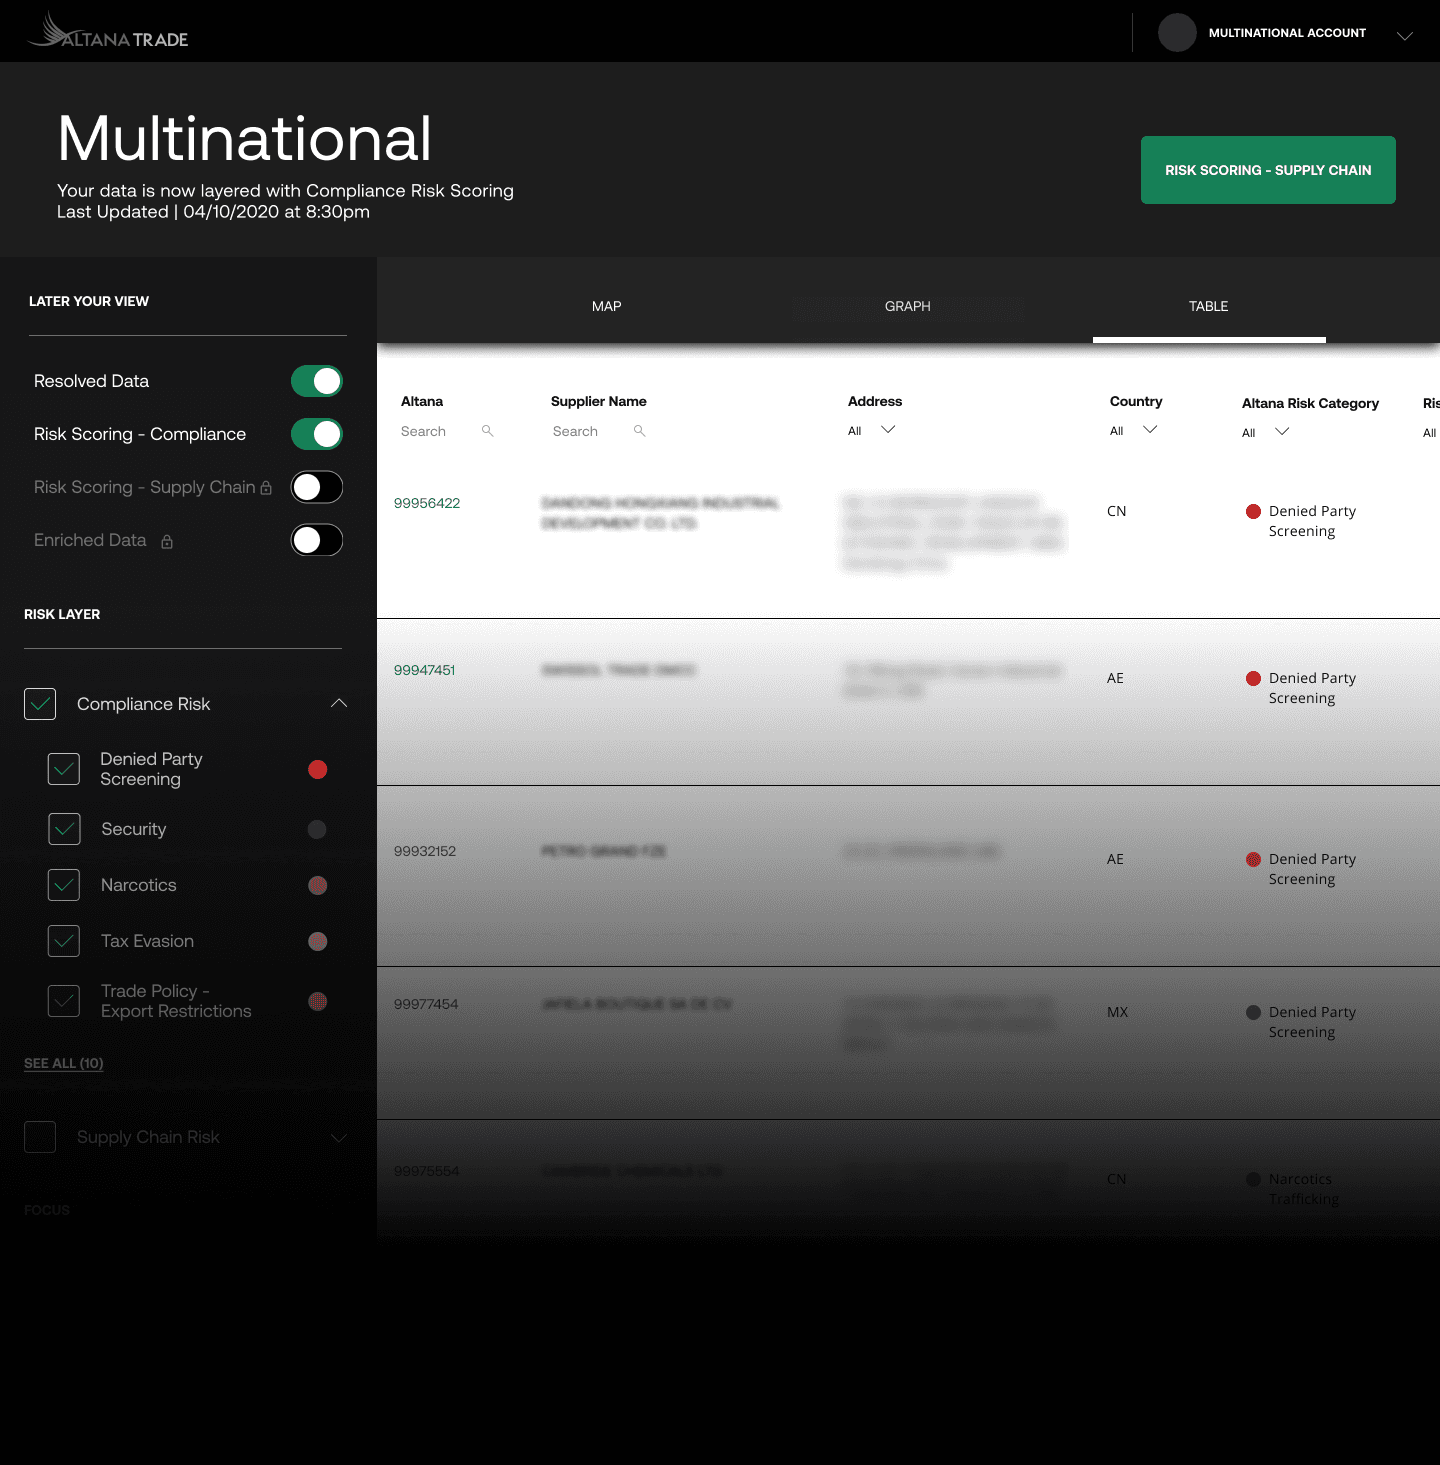Click Altana Risk Category column header

tap(1310, 403)
